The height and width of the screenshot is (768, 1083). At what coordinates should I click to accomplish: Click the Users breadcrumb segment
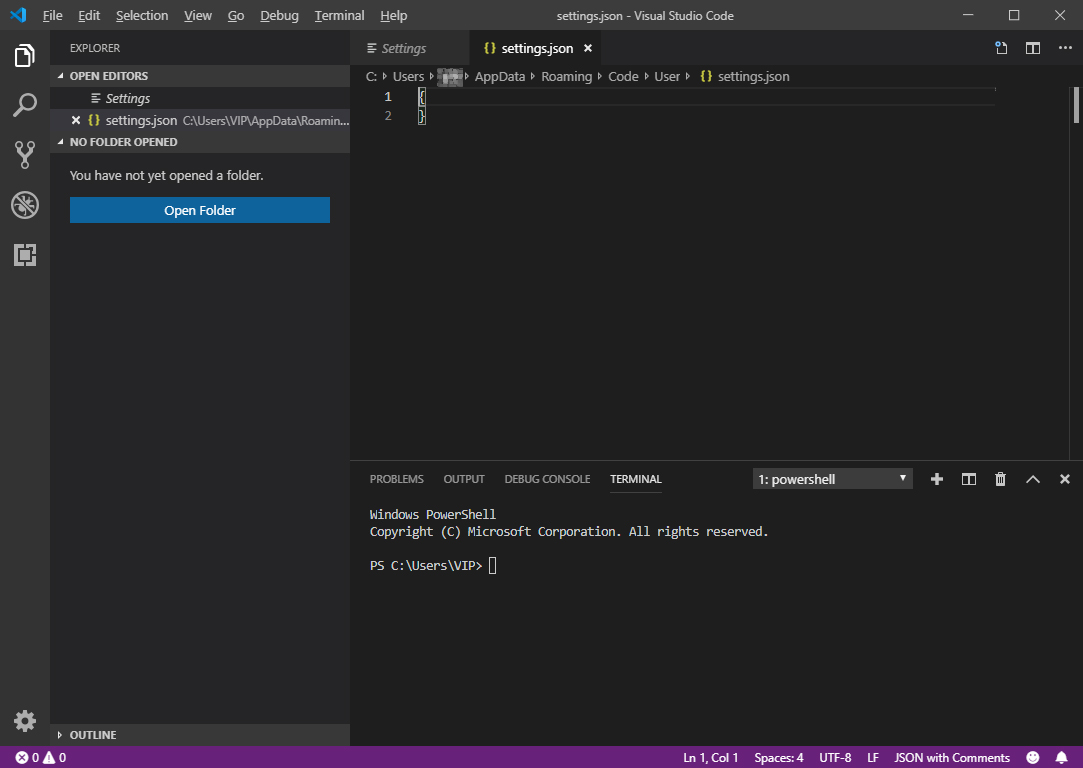point(408,77)
